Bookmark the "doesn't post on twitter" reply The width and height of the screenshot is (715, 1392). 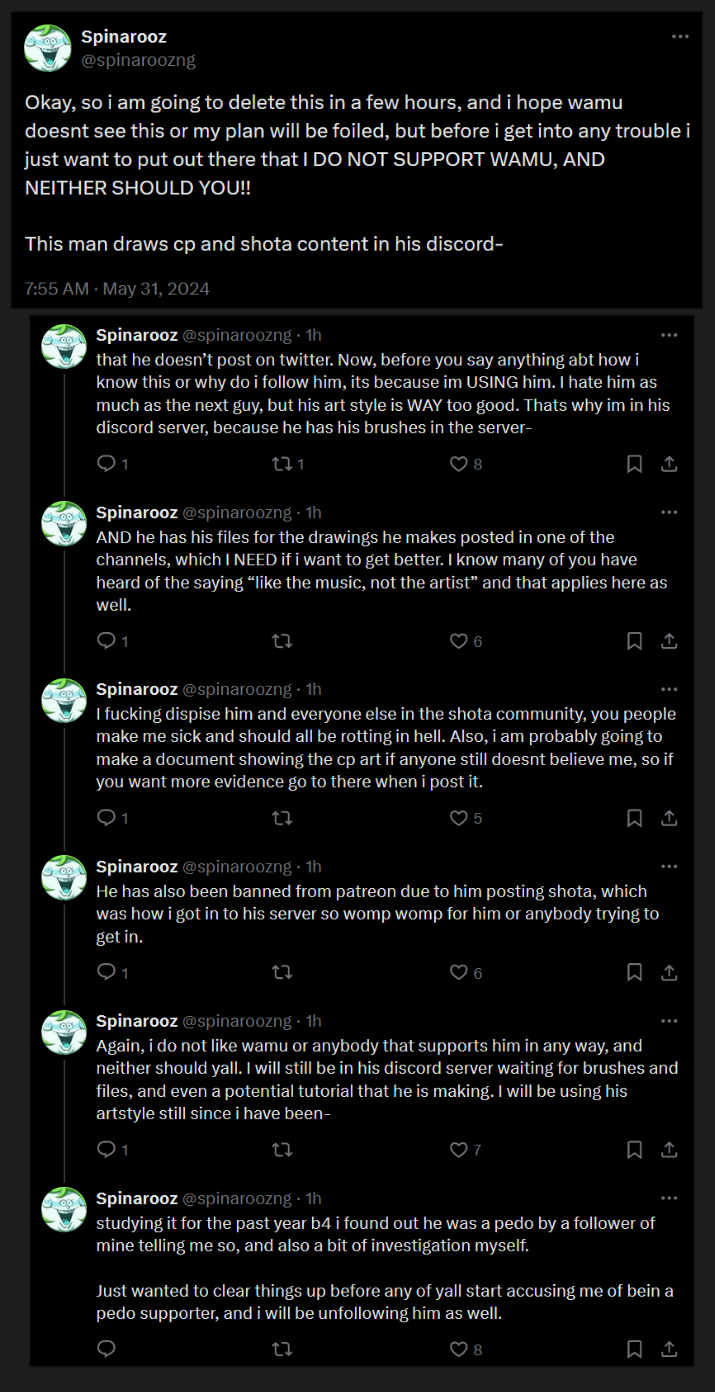point(634,464)
